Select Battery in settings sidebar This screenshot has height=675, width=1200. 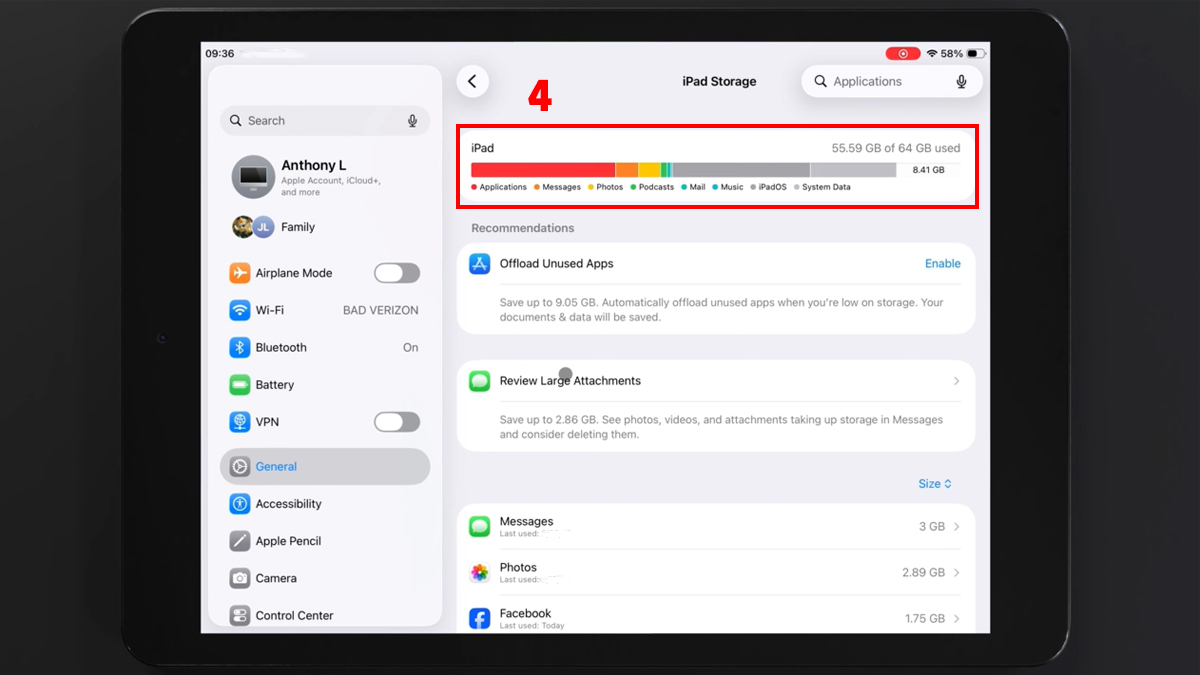[325, 385]
